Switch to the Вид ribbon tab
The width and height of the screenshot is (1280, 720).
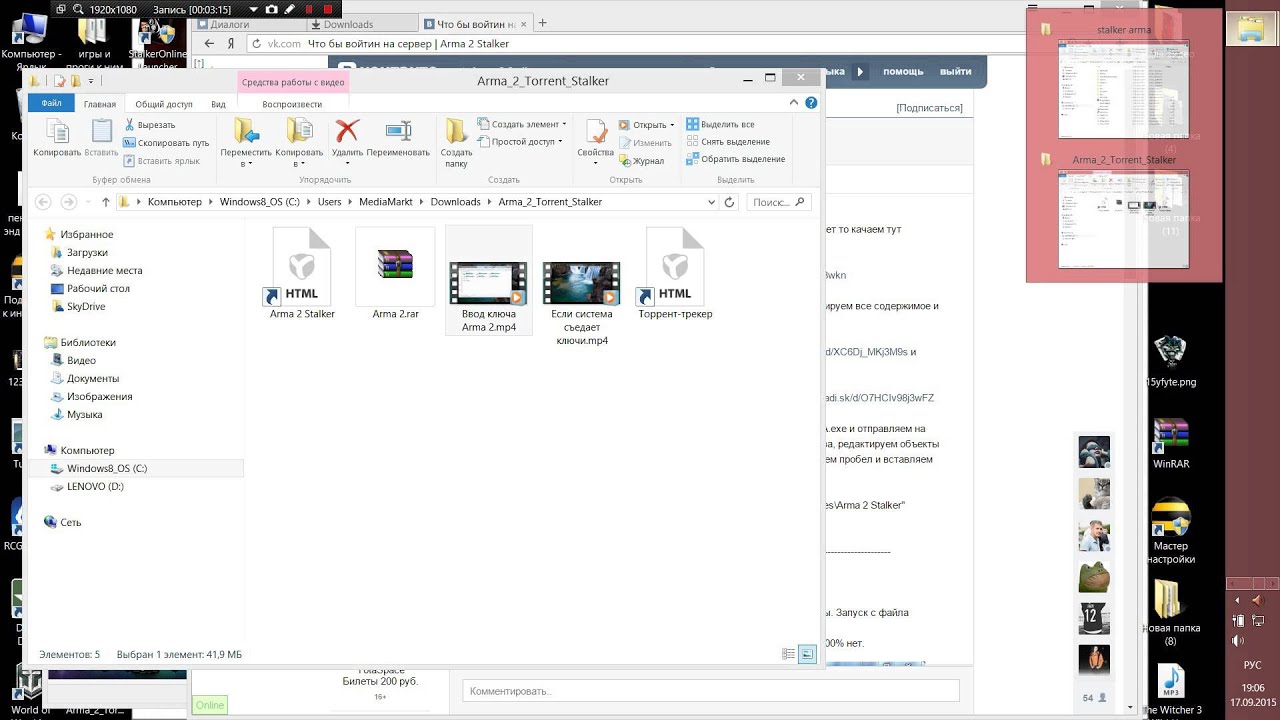218,104
